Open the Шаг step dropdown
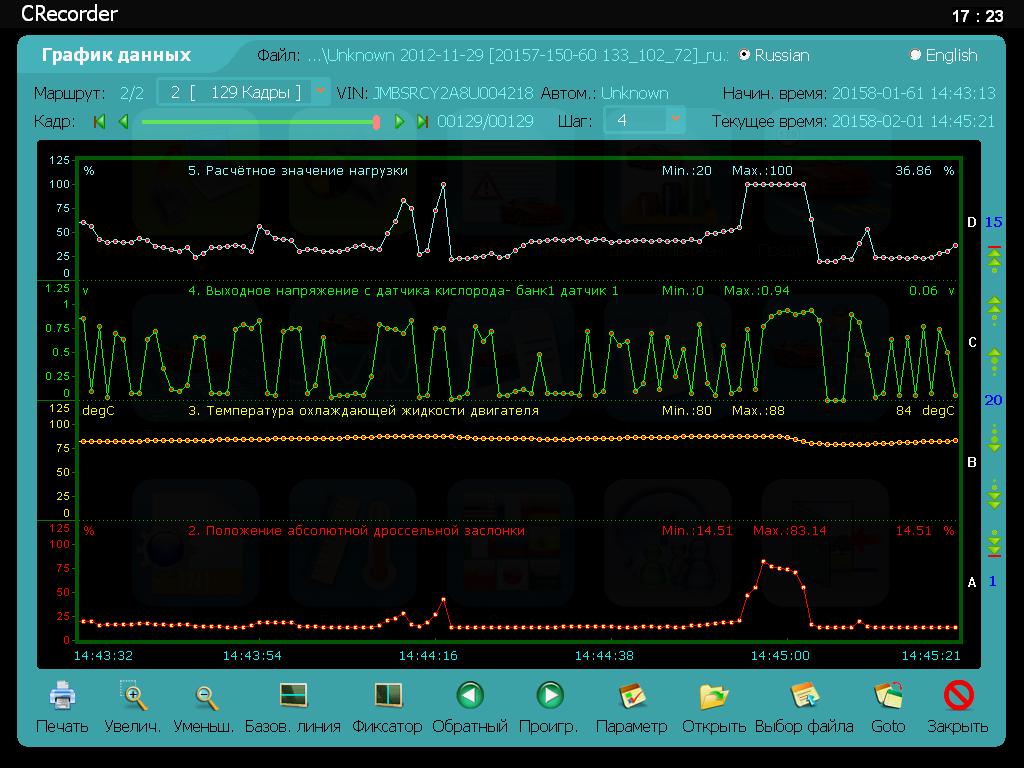Screen dimensions: 1024x768 tap(675, 120)
